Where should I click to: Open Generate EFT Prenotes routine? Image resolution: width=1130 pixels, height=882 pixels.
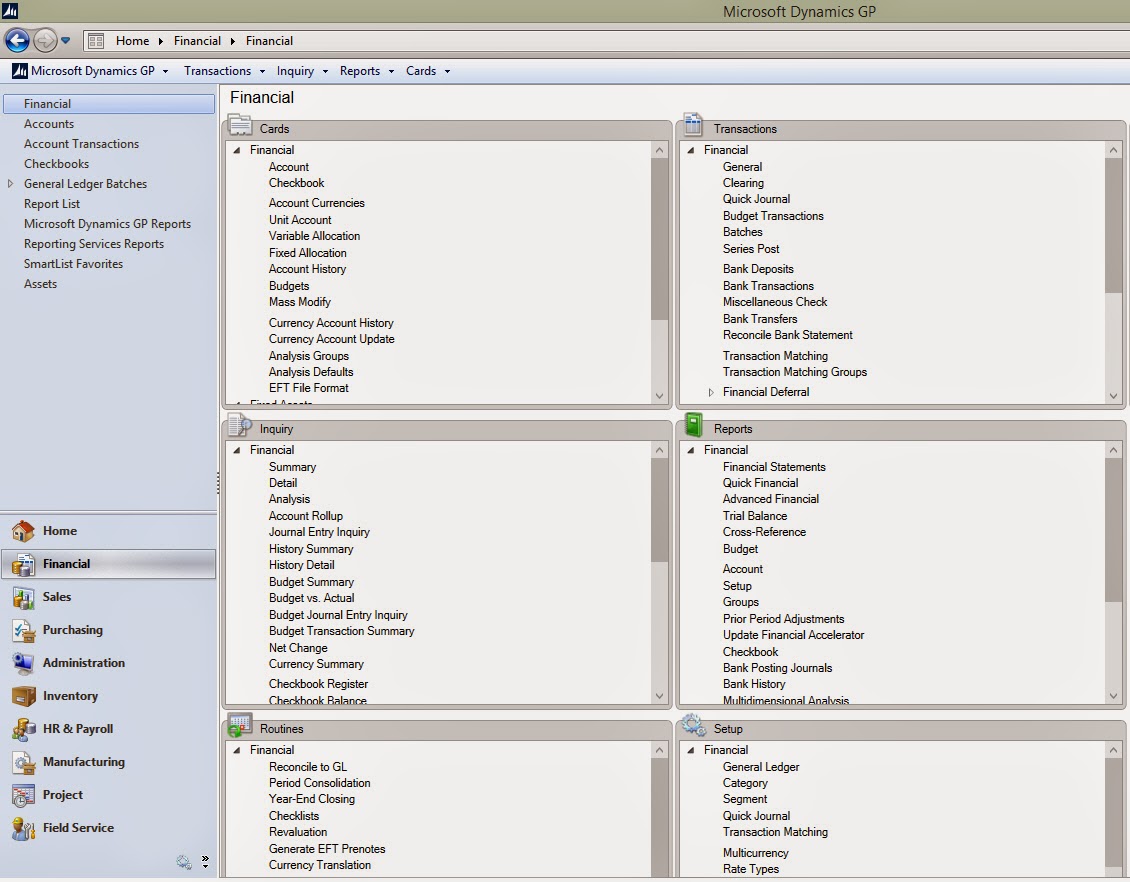coord(327,849)
